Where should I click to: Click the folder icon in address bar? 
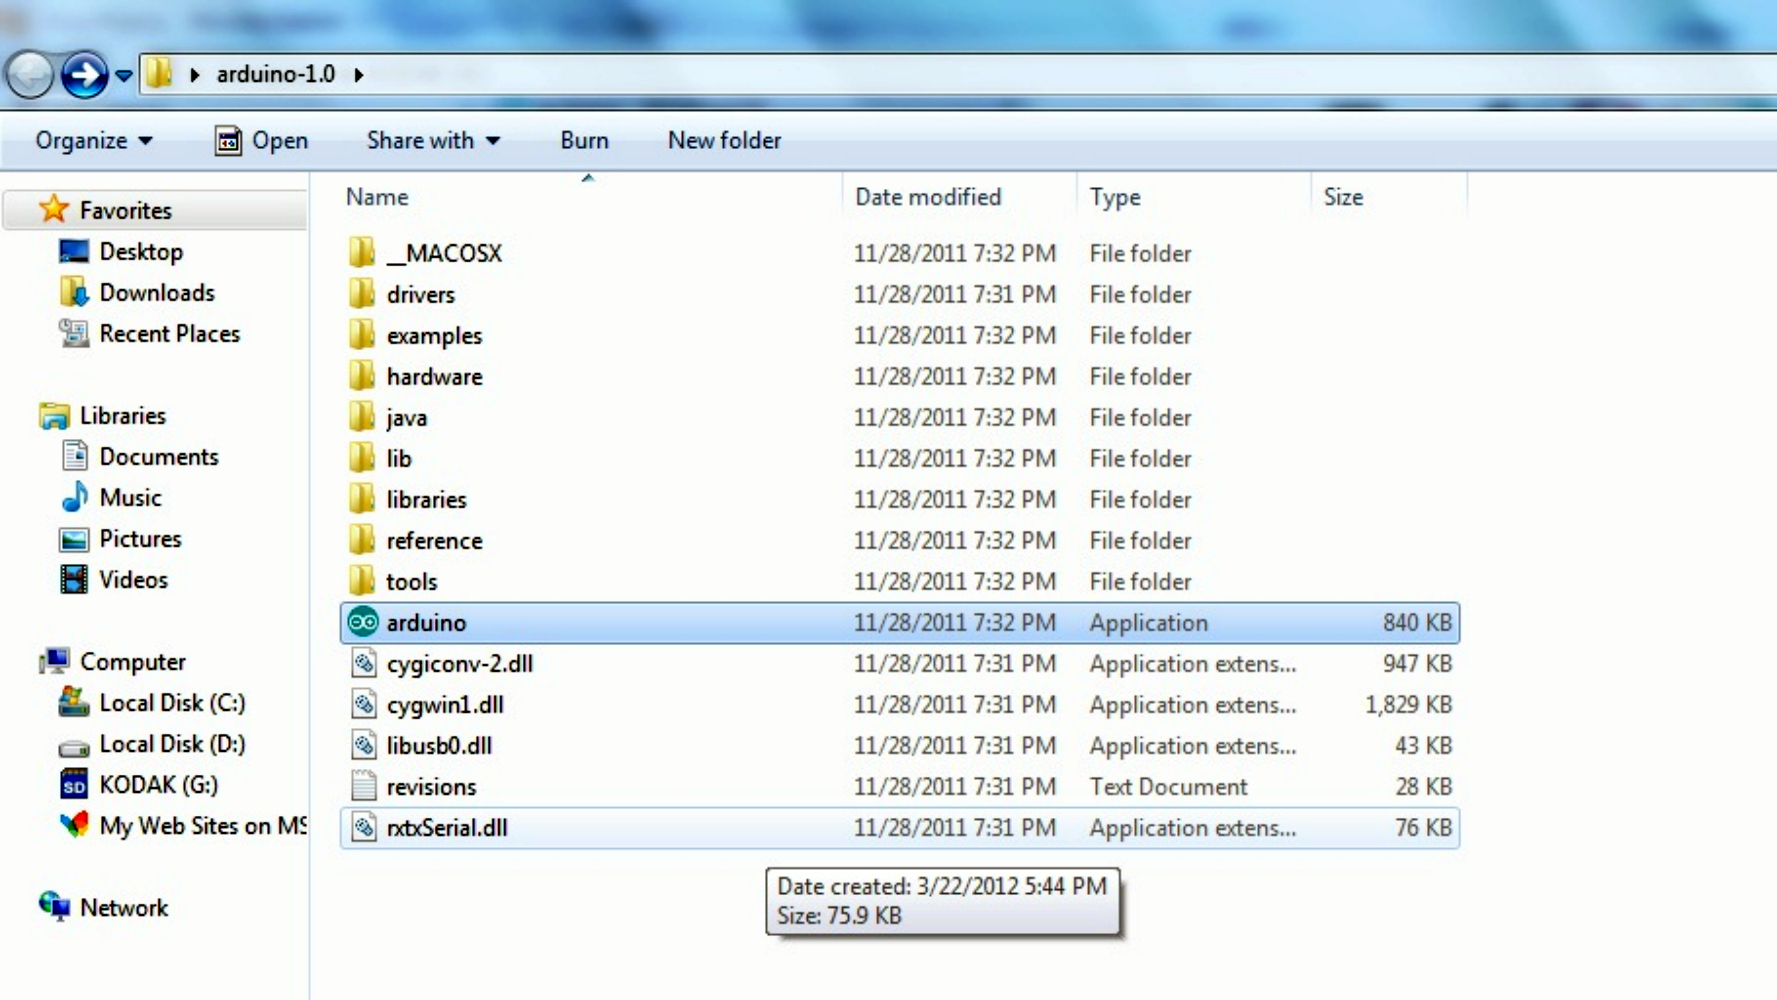click(x=158, y=73)
